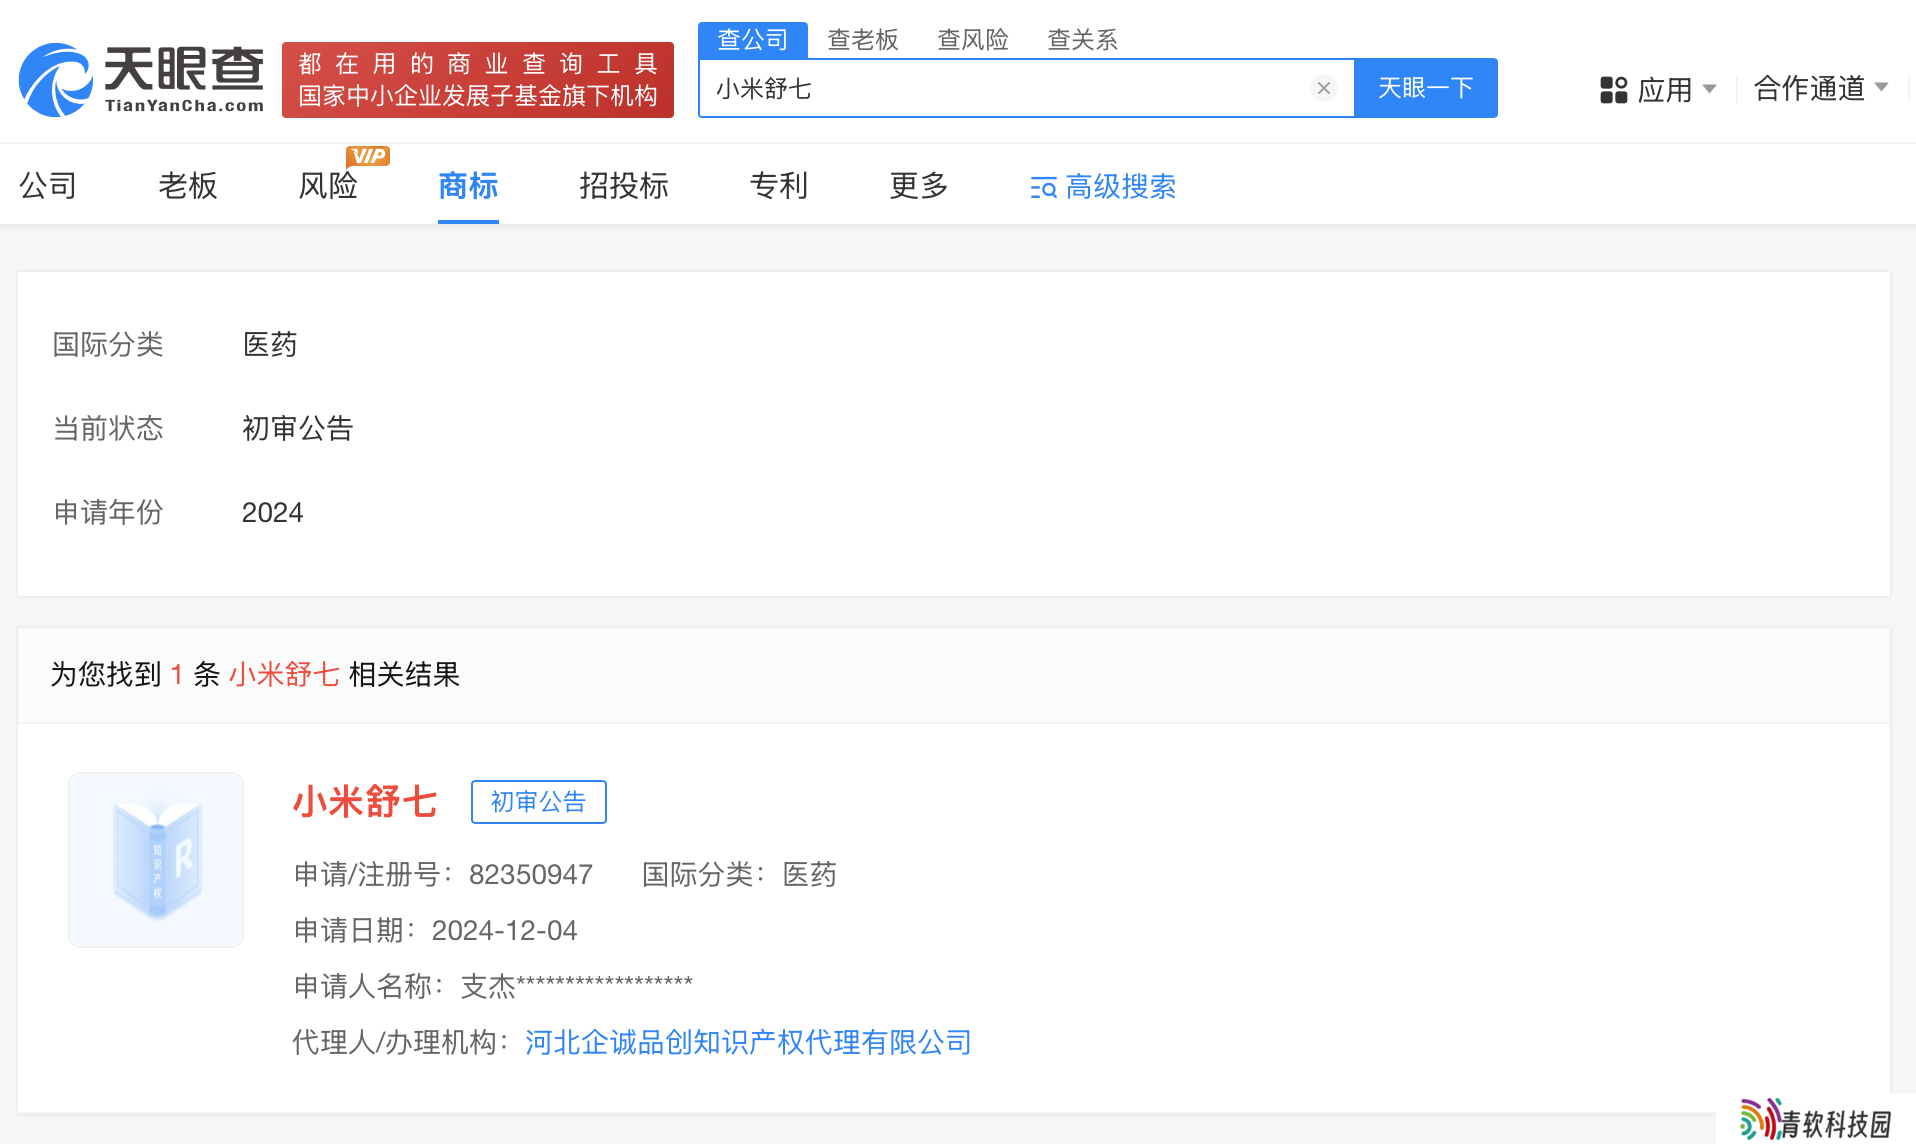
Task: Click the 高级搜索 search icon
Action: click(1043, 187)
